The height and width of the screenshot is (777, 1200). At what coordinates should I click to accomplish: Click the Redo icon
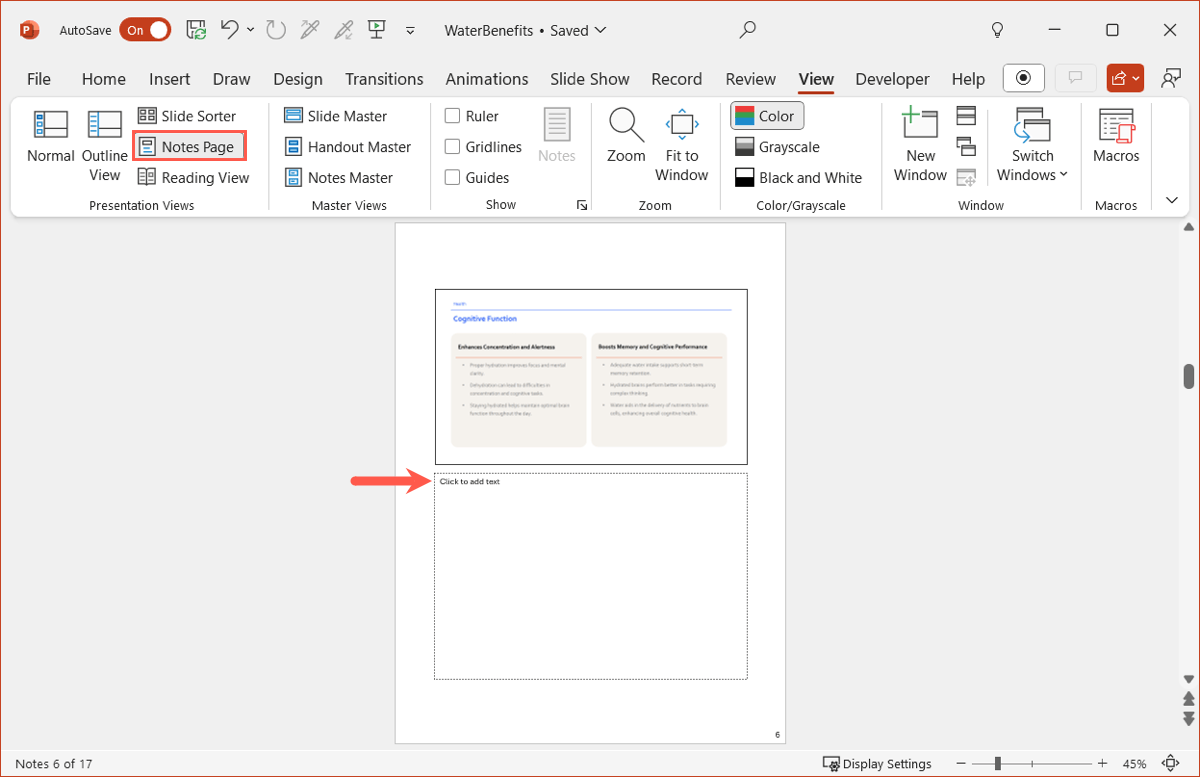(277, 30)
